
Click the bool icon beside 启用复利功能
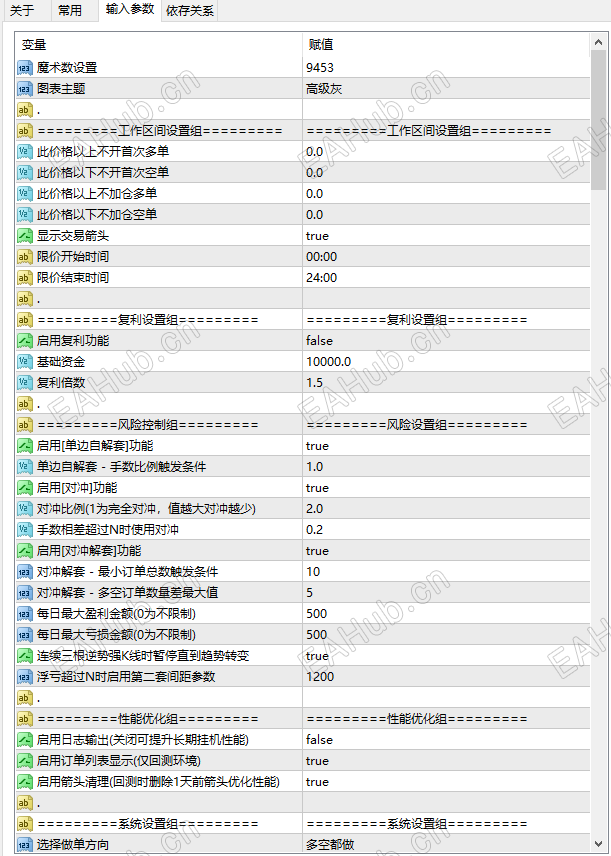click(25, 341)
